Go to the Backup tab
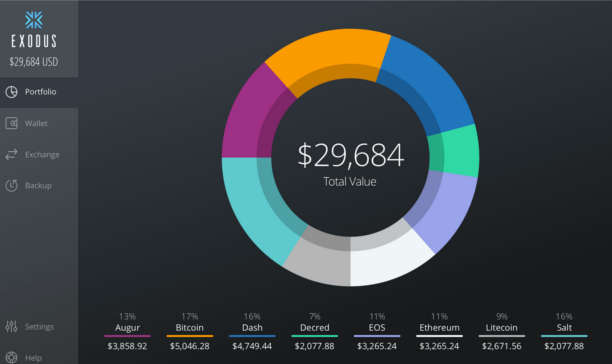The height and width of the screenshot is (364, 612). pyautogui.click(x=39, y=186)
